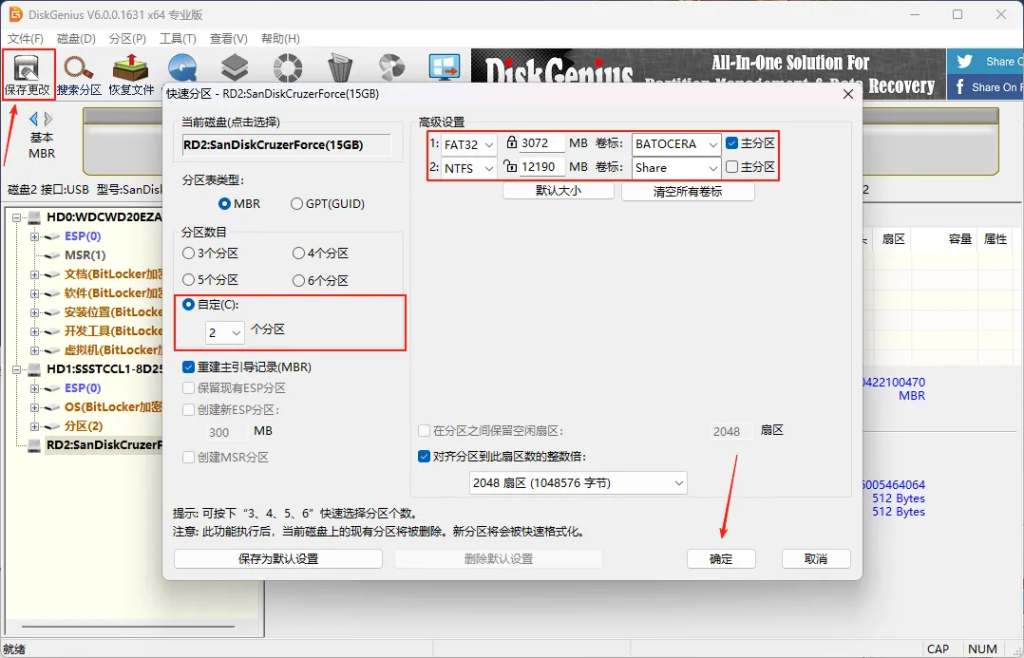Click the 12190 MB partition size field
Image resolution: width=1024 pixels, height=658 pixels.
(541, 168)
